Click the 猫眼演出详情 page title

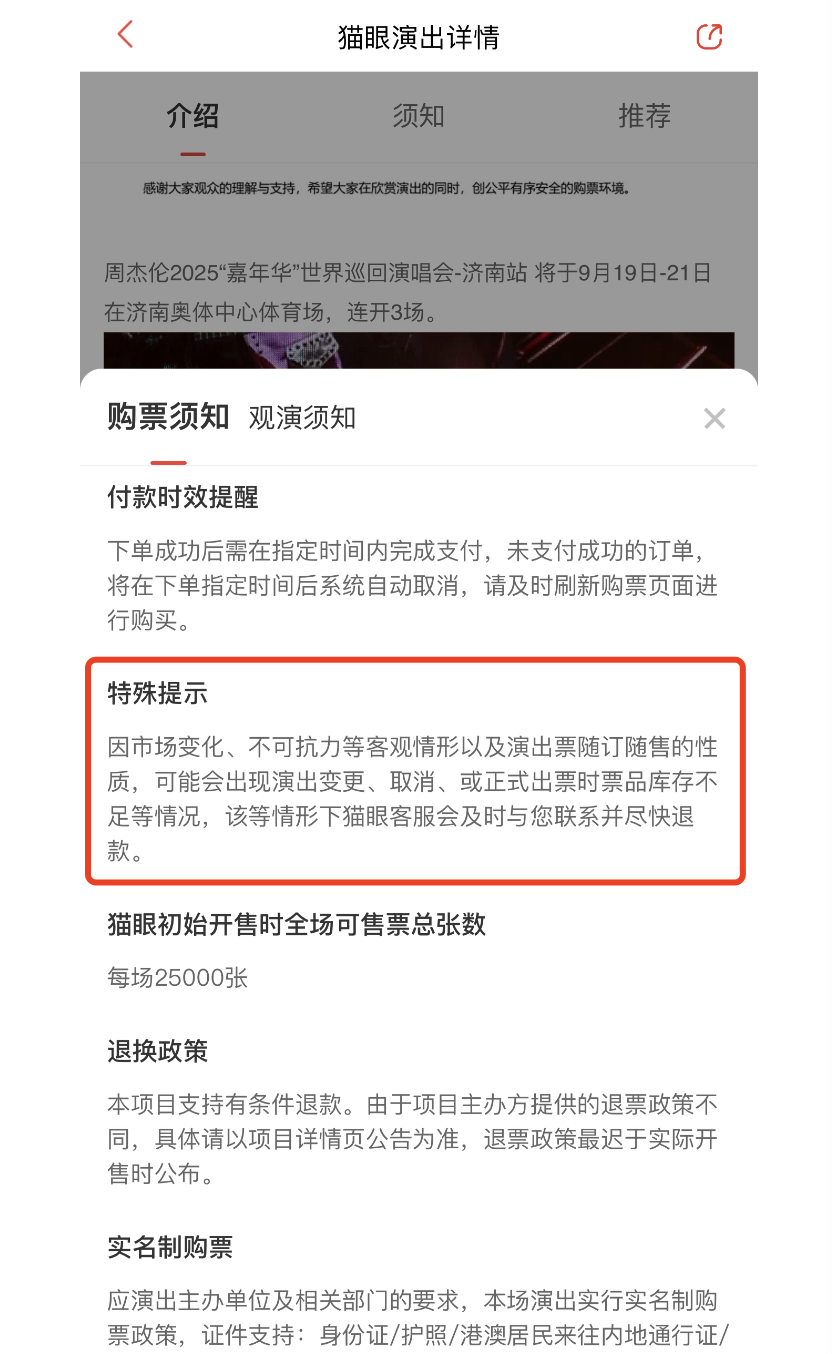[419, 37]
